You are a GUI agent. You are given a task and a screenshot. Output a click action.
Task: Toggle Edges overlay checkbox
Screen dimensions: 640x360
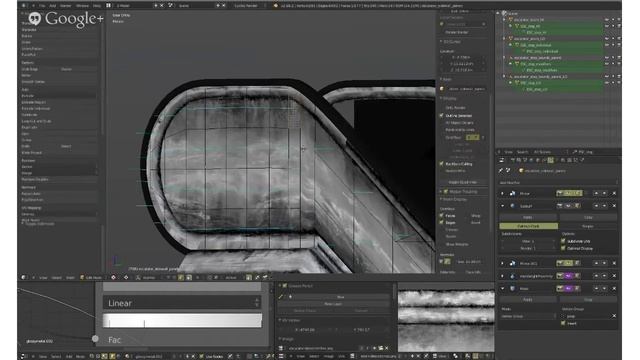coord(442,222)
